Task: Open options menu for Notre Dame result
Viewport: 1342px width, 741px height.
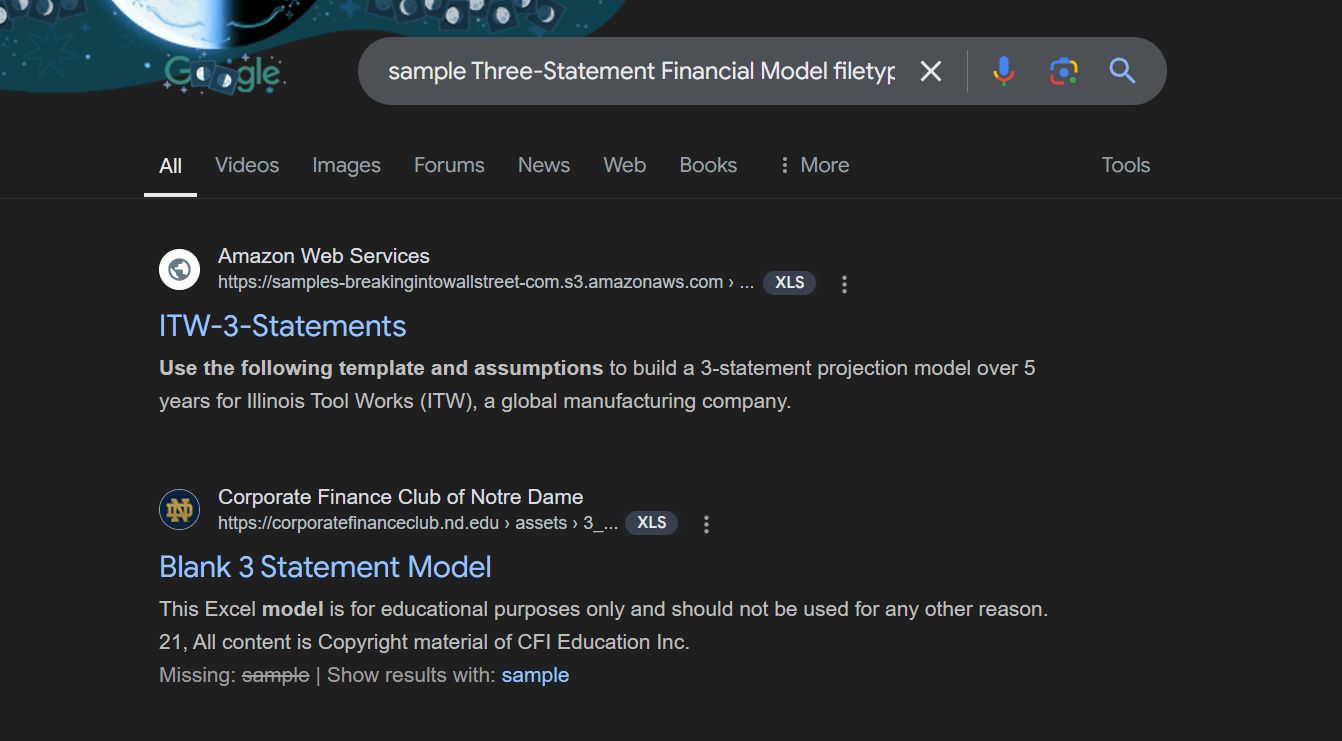Action: click(x=706, y=524)
